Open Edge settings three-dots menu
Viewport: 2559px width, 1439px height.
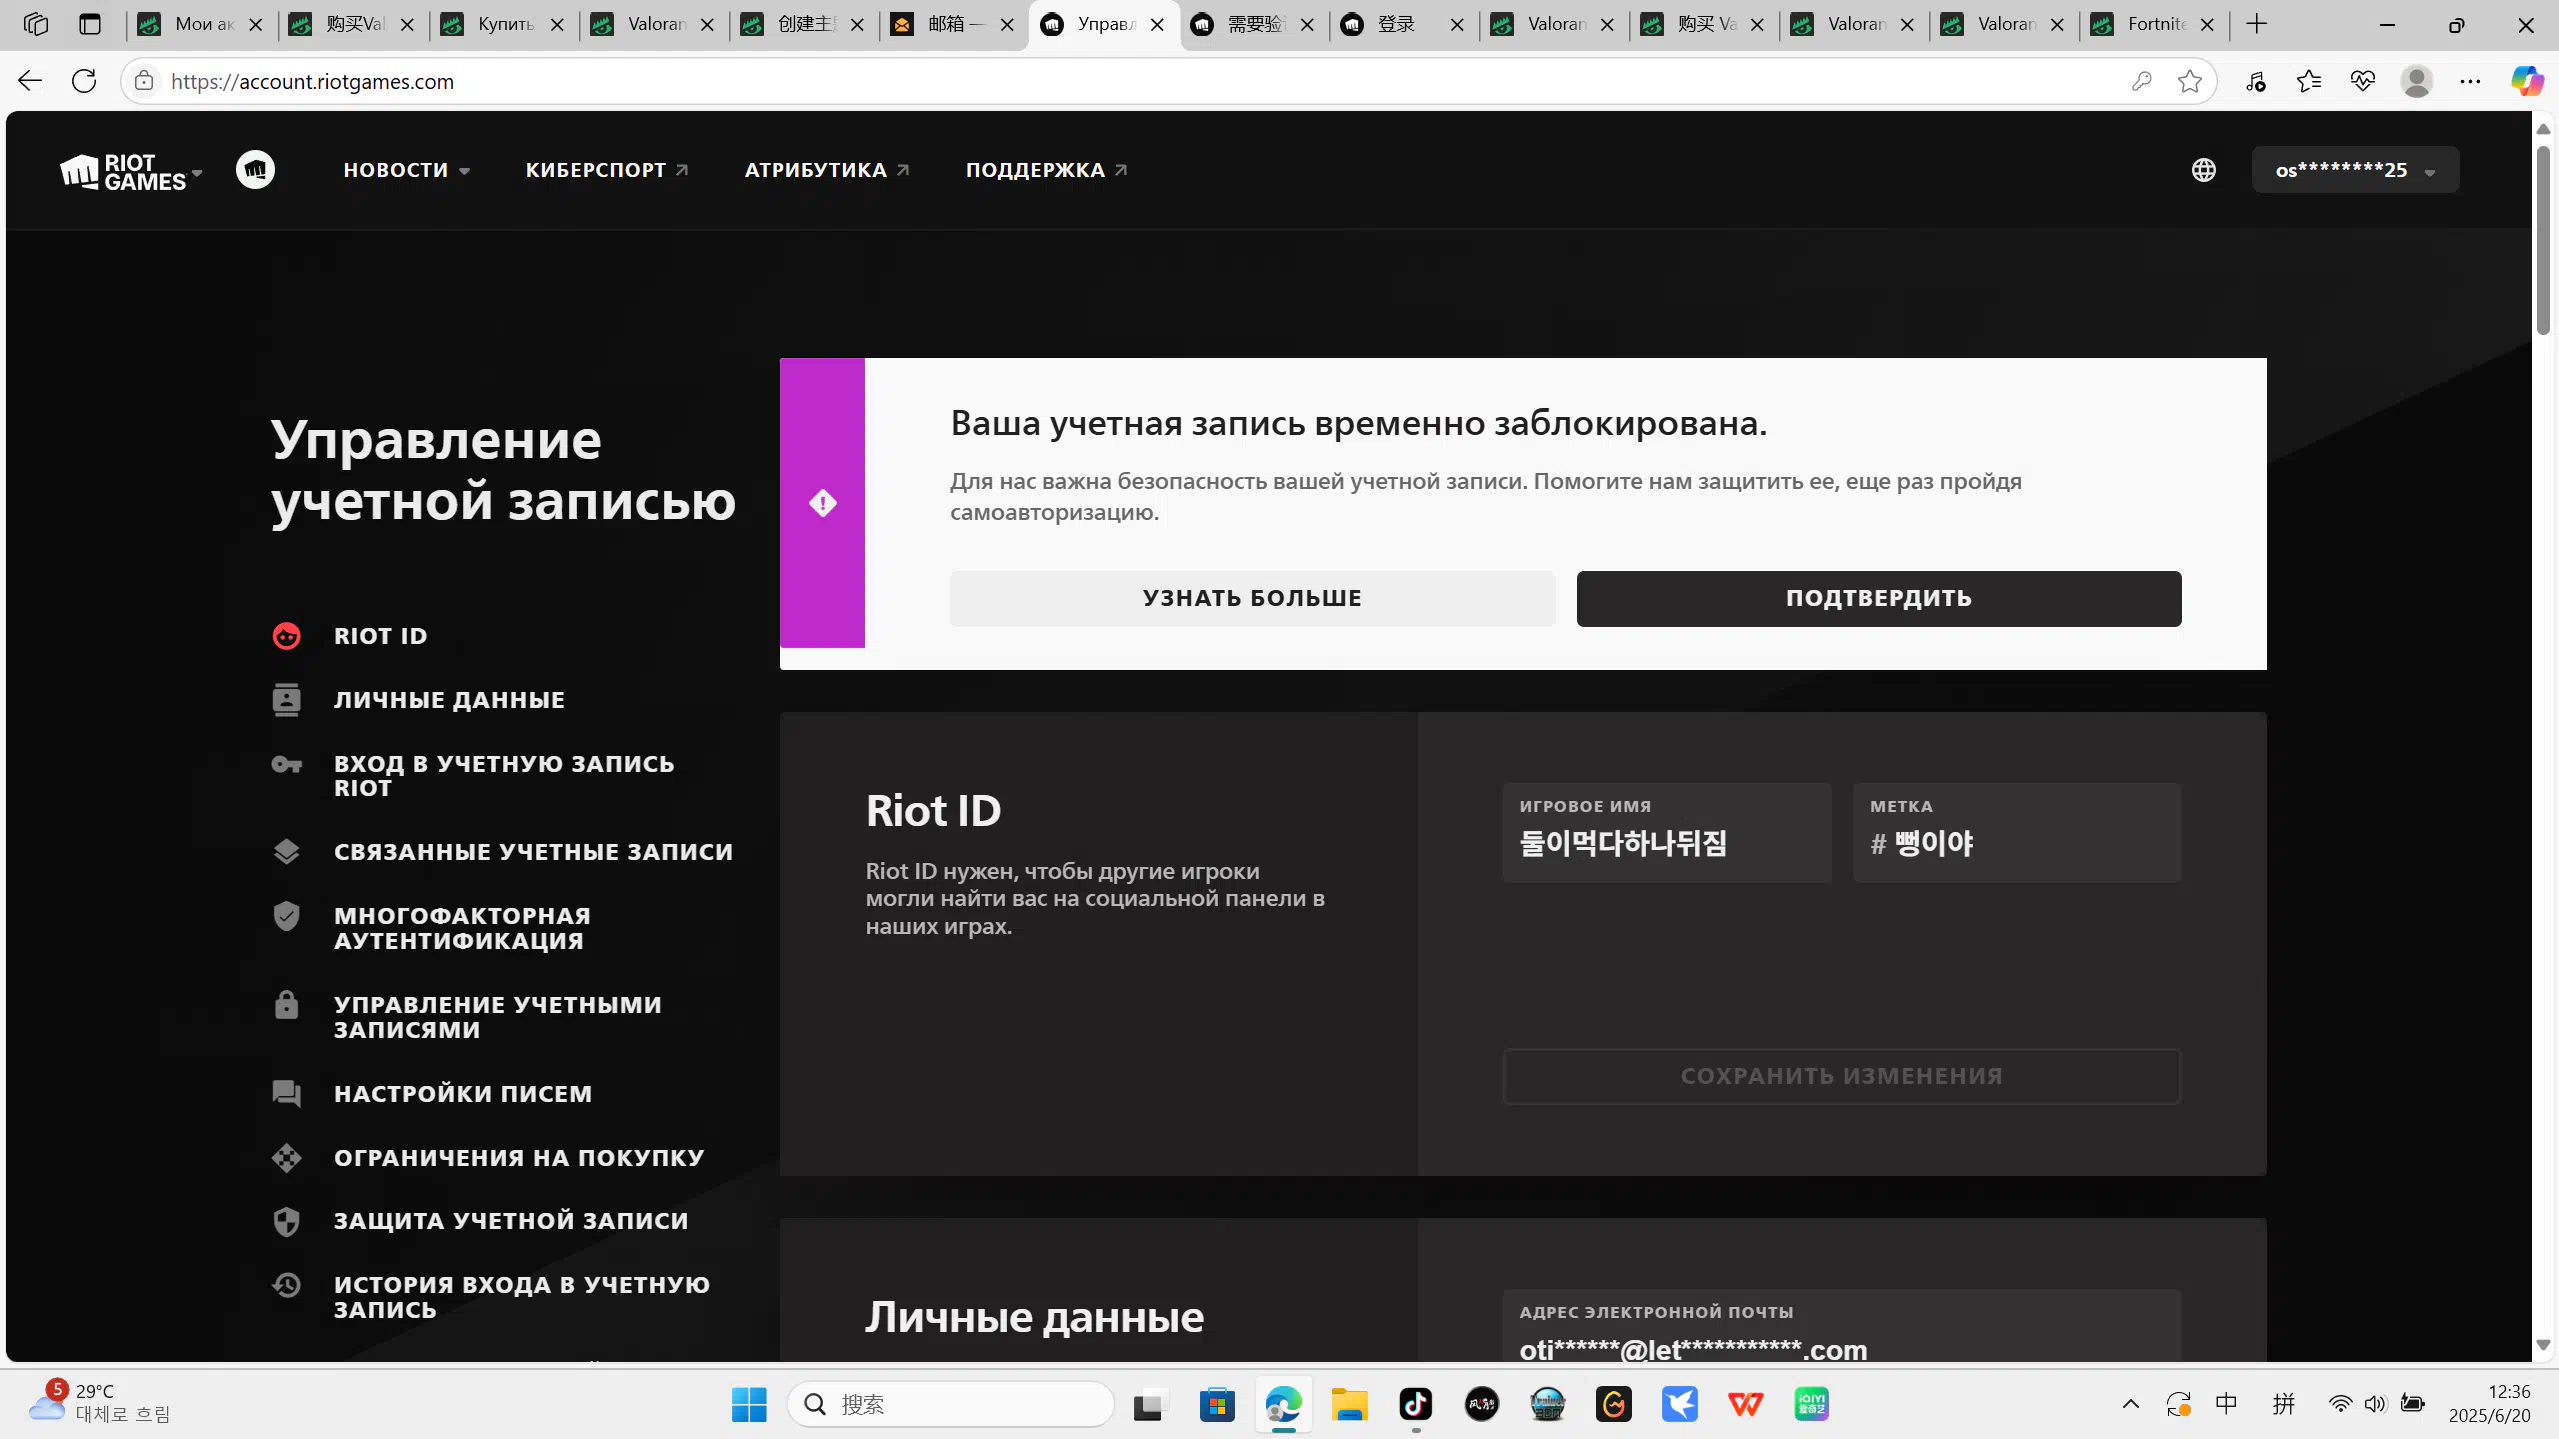[x=2470, y=81]
